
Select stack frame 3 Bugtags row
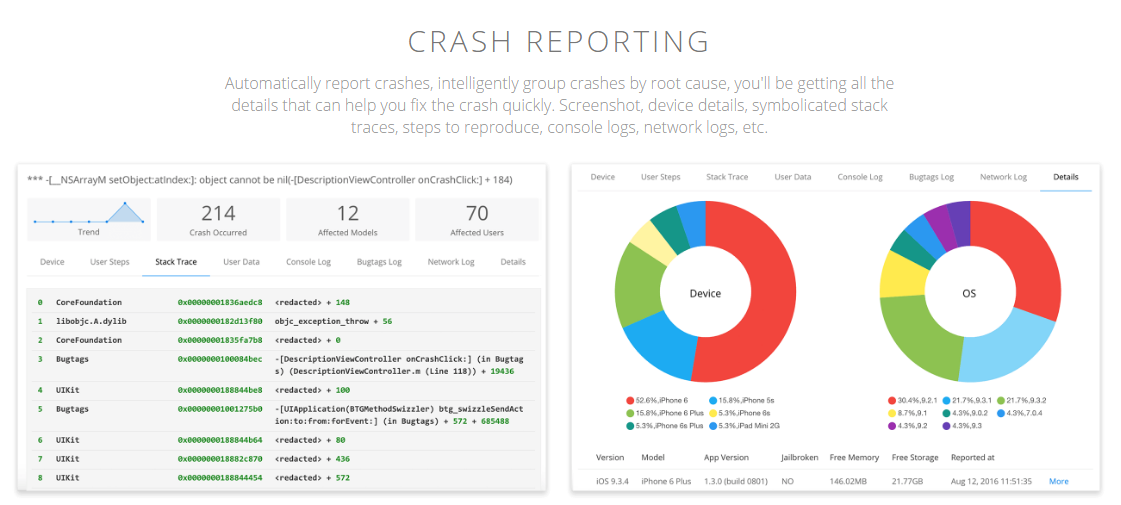283,365
